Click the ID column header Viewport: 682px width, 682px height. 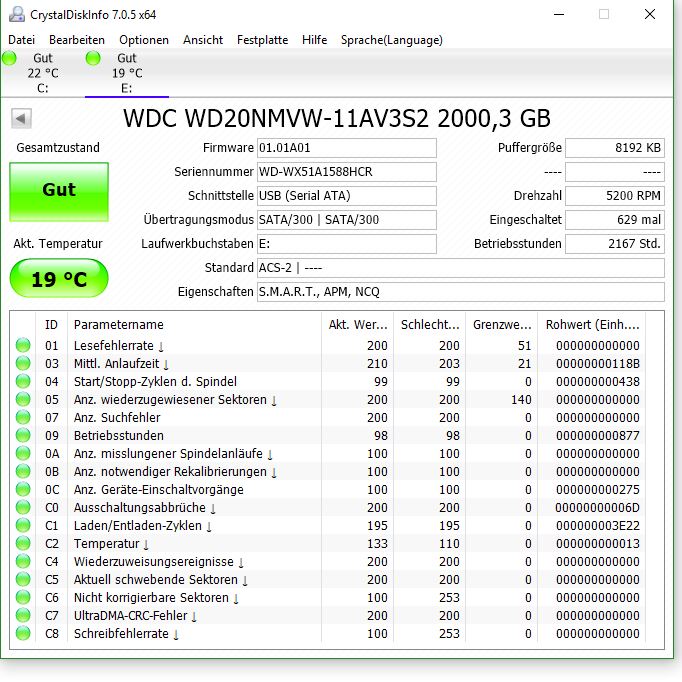tap(51, 324)
